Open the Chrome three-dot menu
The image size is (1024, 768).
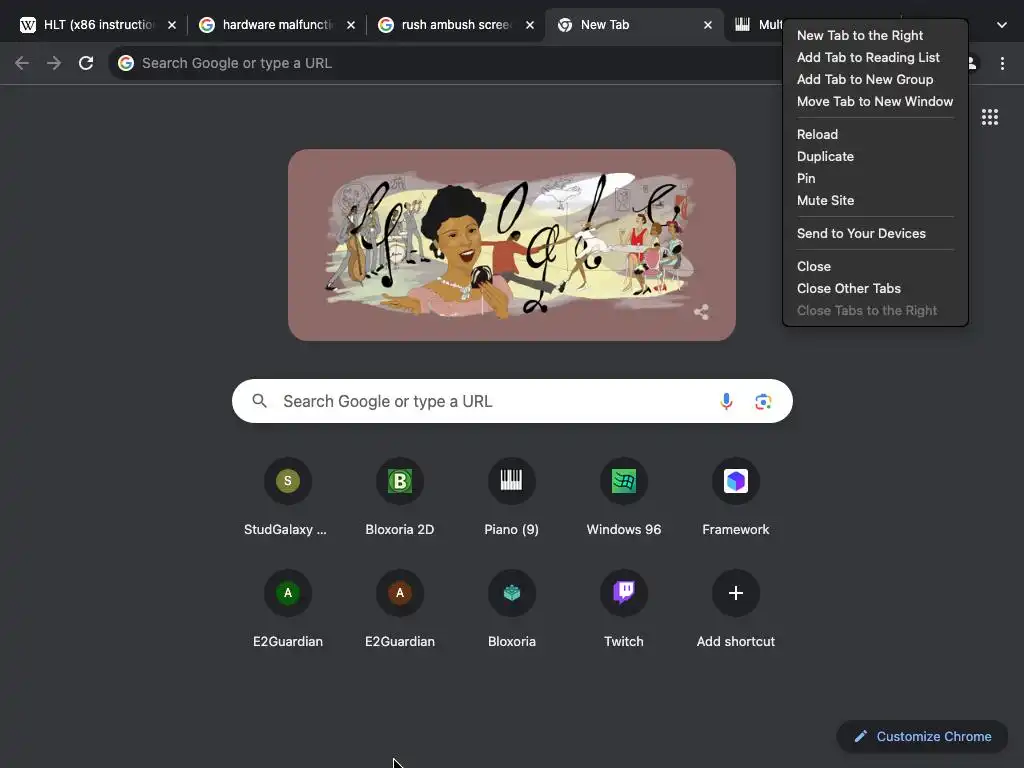tap(1002, 63)
